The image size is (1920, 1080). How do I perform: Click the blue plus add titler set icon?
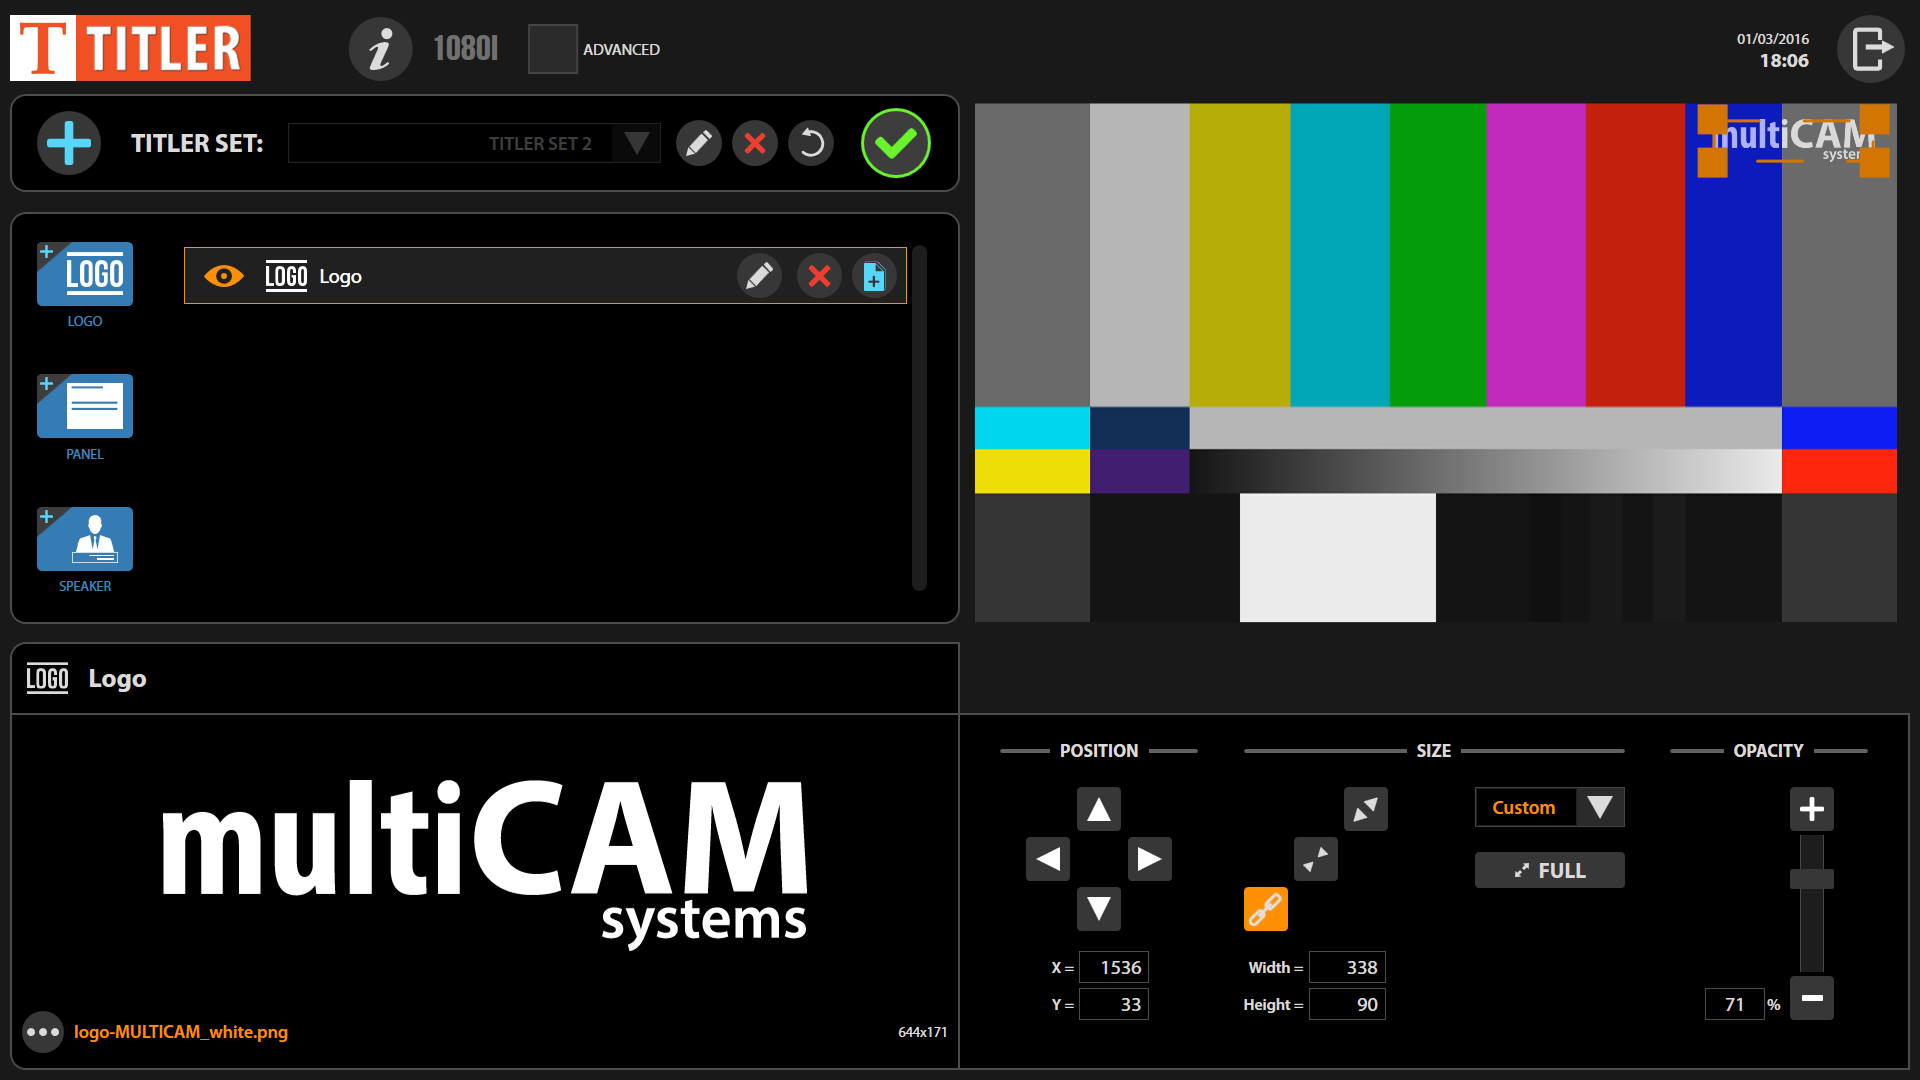(x=69, y=143)
